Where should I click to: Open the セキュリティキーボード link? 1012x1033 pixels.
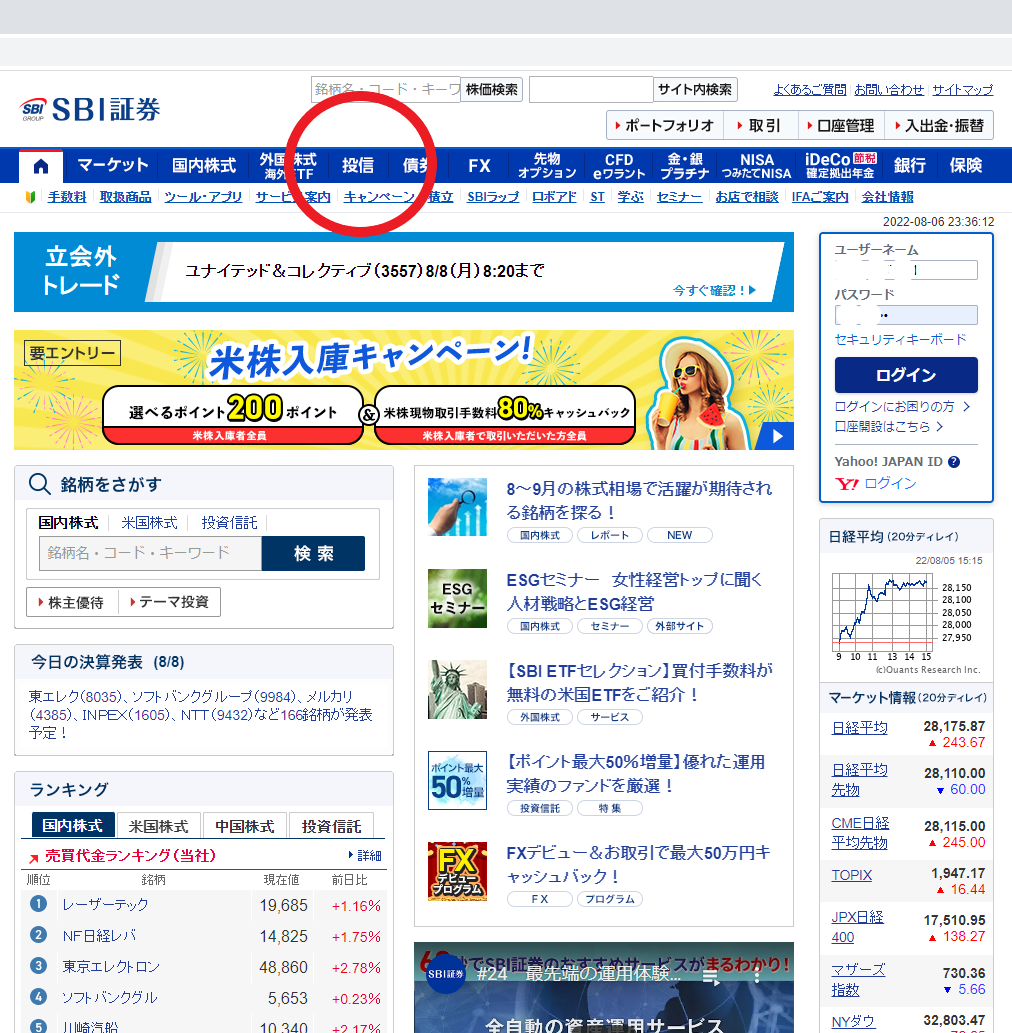901,339
